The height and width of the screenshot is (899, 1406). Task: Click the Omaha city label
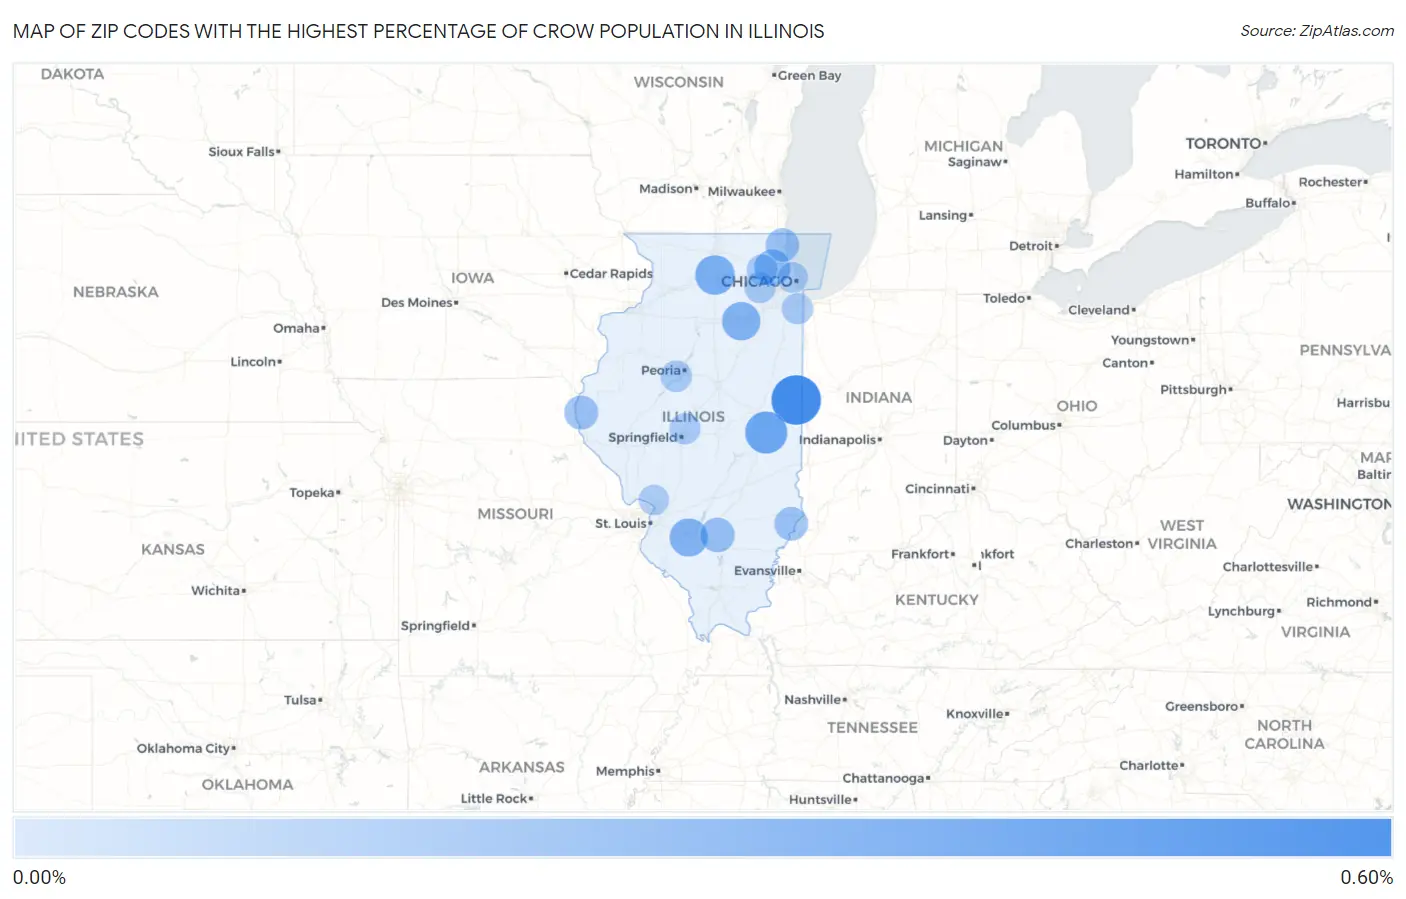[298, 328]
